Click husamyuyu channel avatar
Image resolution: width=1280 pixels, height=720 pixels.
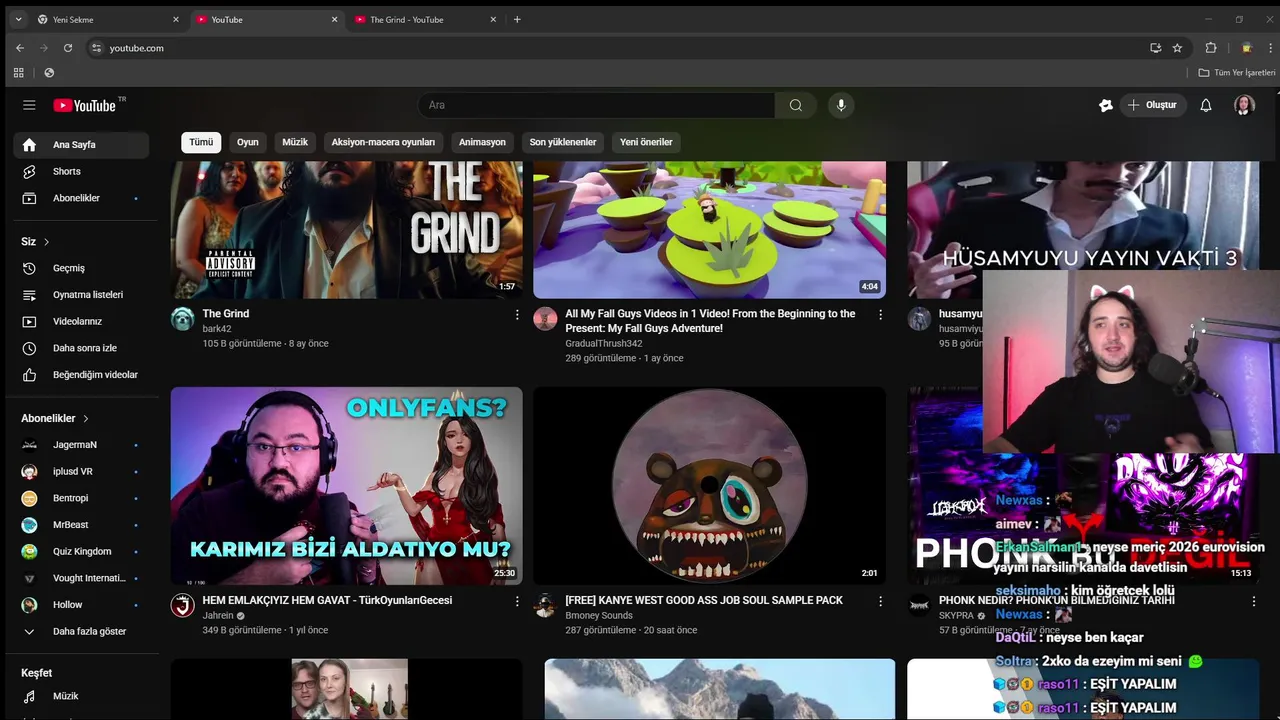pos(919,319)
